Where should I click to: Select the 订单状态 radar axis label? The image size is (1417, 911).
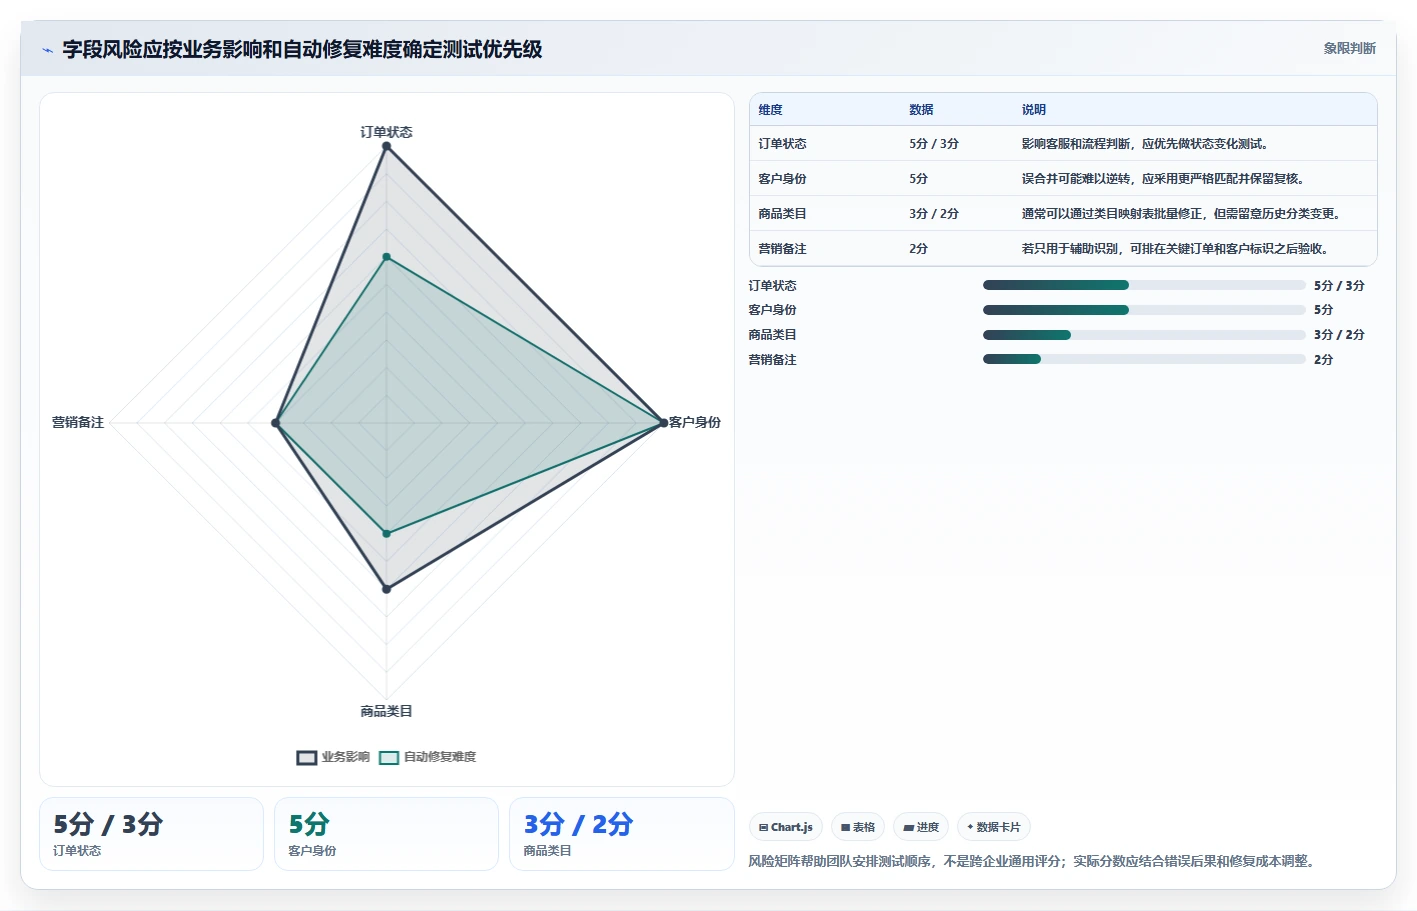pyautogui.click(x=386, y=132)
